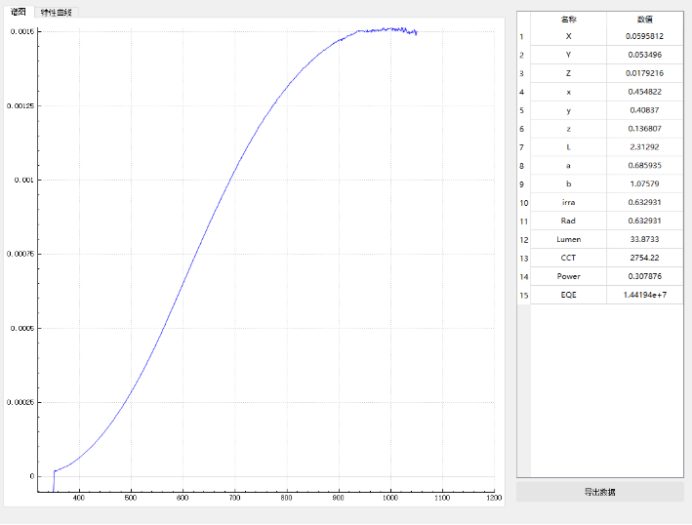This screenshot has width=692, height=525.
Task: Click the EQE value 1.44194e+7
Action: pyautogui.click(x=645, y=294)
